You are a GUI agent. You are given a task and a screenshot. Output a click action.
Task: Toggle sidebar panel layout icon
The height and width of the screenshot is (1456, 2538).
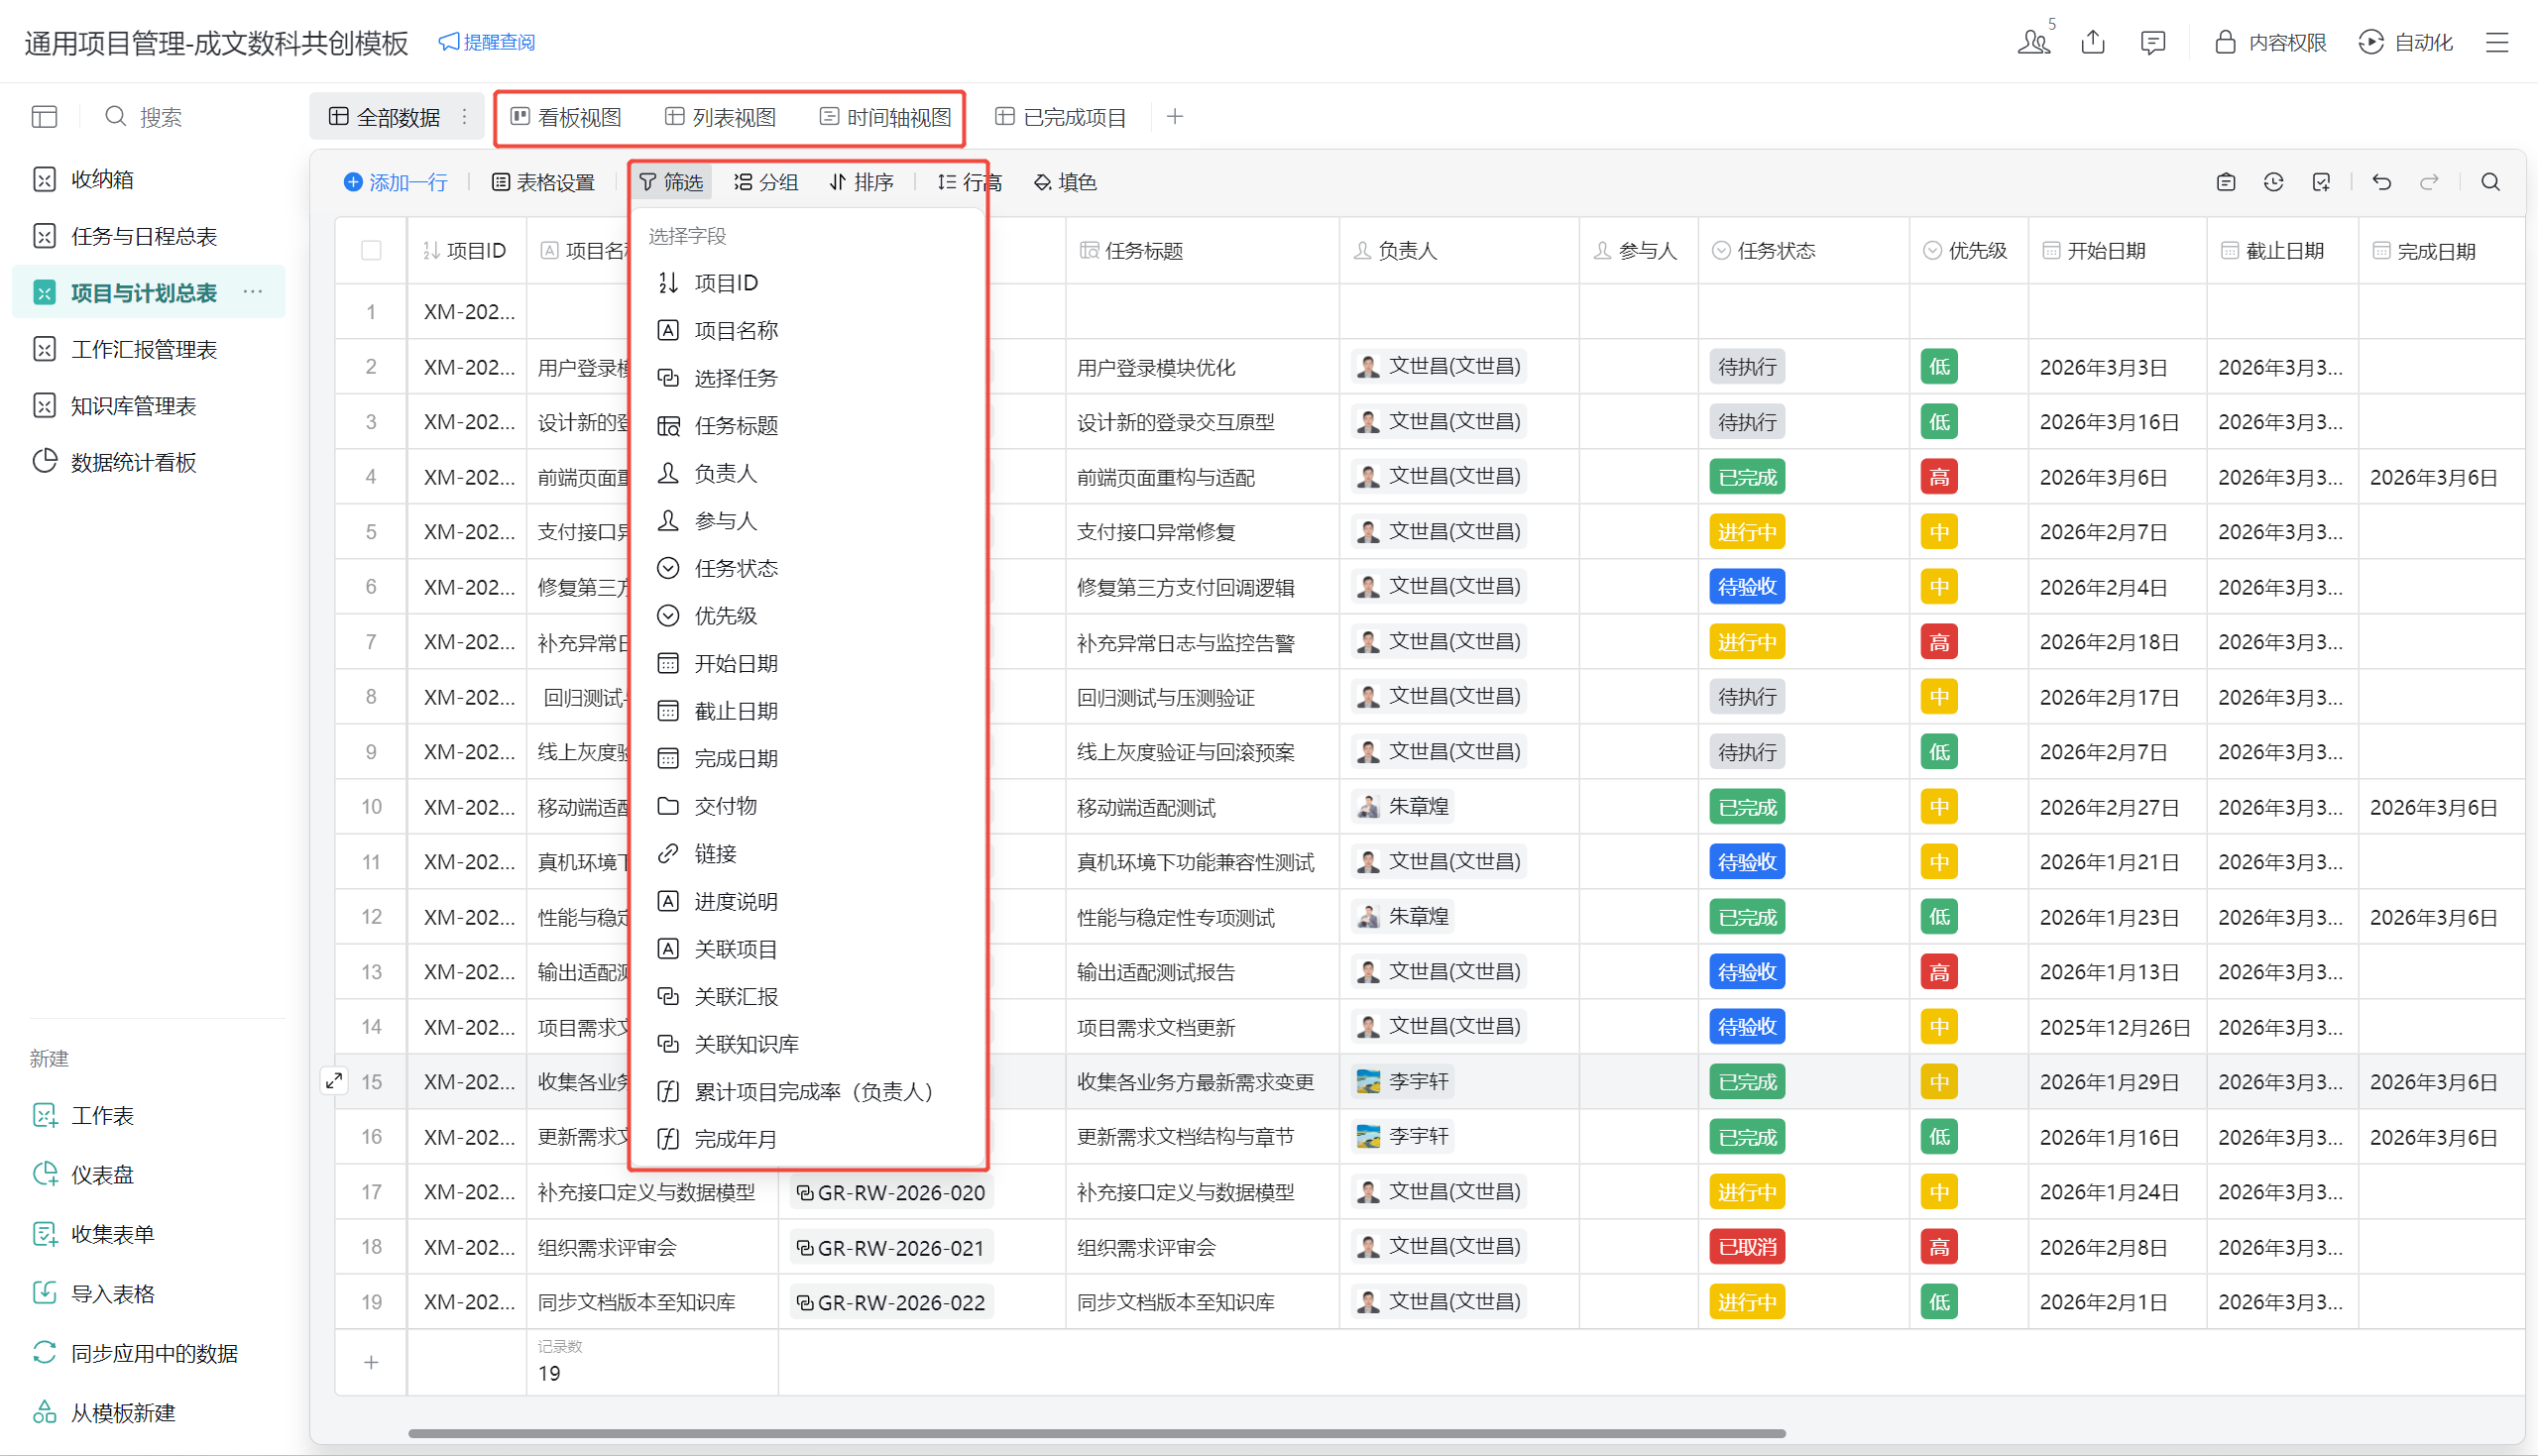click(44, 117)
